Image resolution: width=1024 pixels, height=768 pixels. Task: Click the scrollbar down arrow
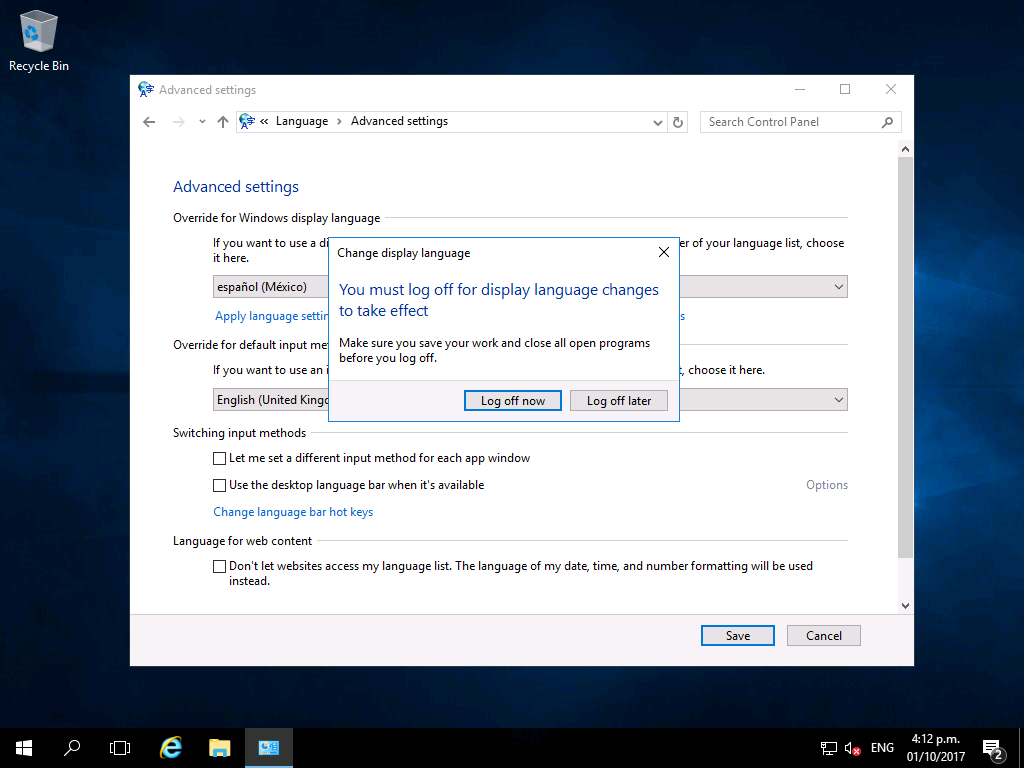904,606
